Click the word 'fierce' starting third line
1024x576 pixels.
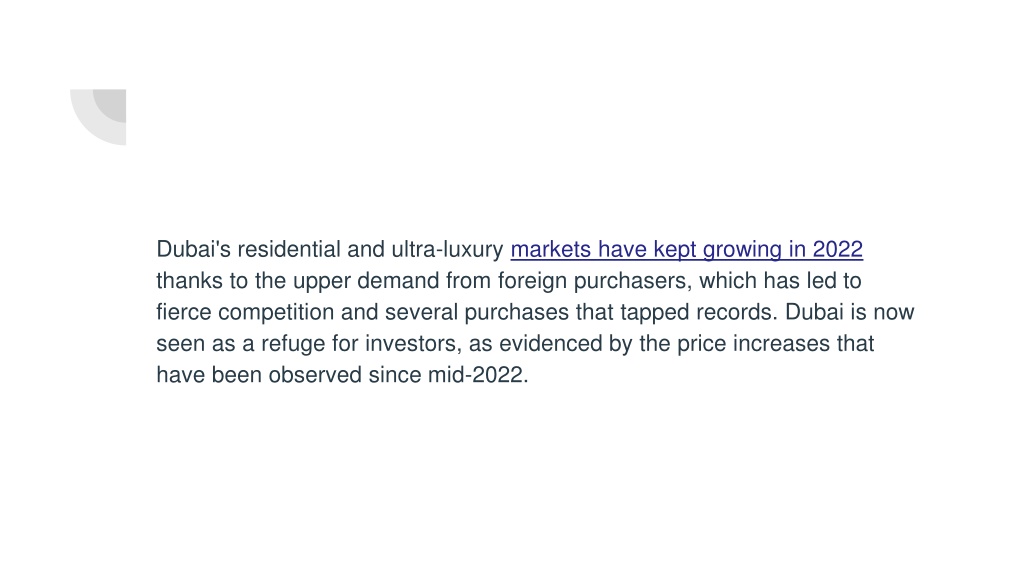tap(184, 312)
